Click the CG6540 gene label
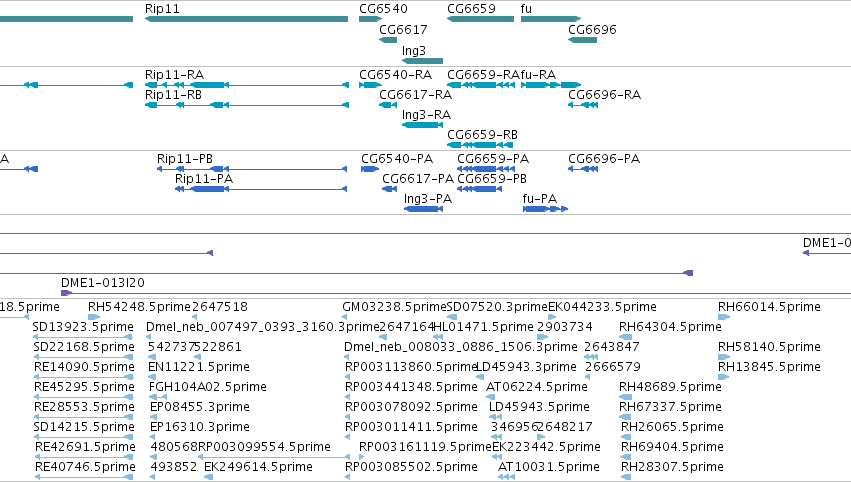This screenshot has width=851, height=482. pos(383,9)
